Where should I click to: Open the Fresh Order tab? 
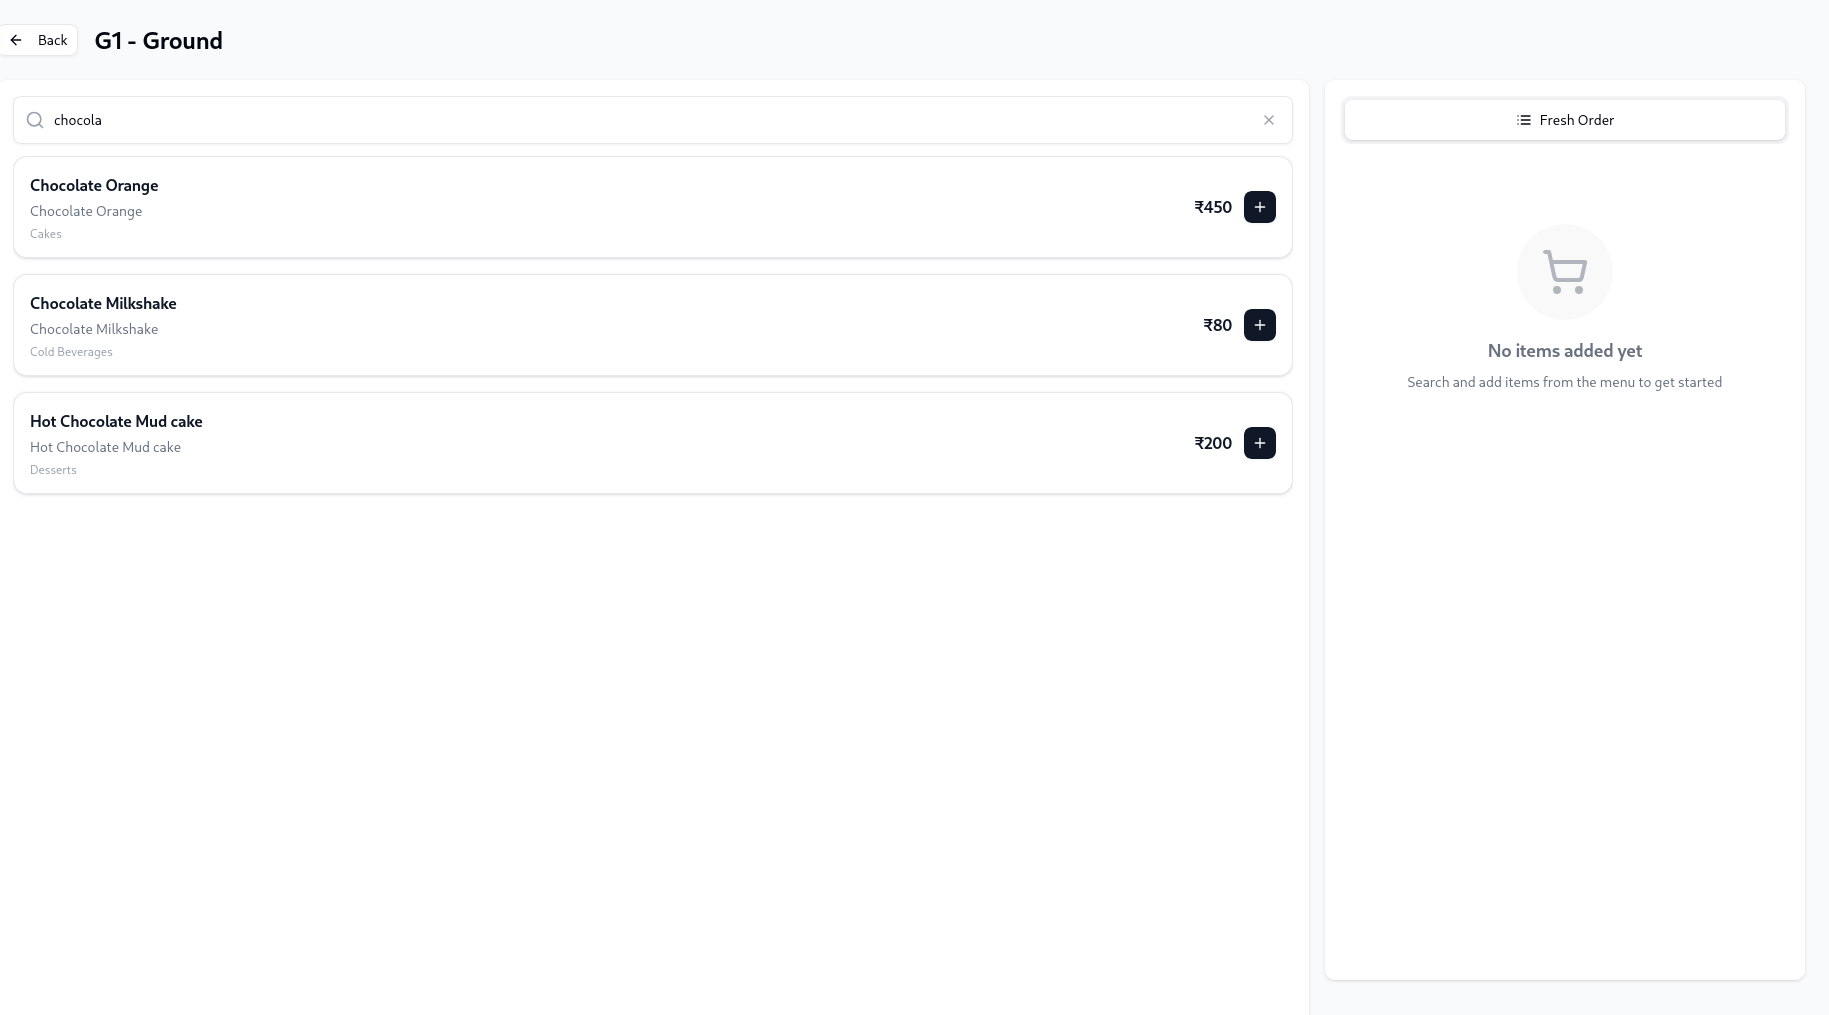click(1564, 120)
